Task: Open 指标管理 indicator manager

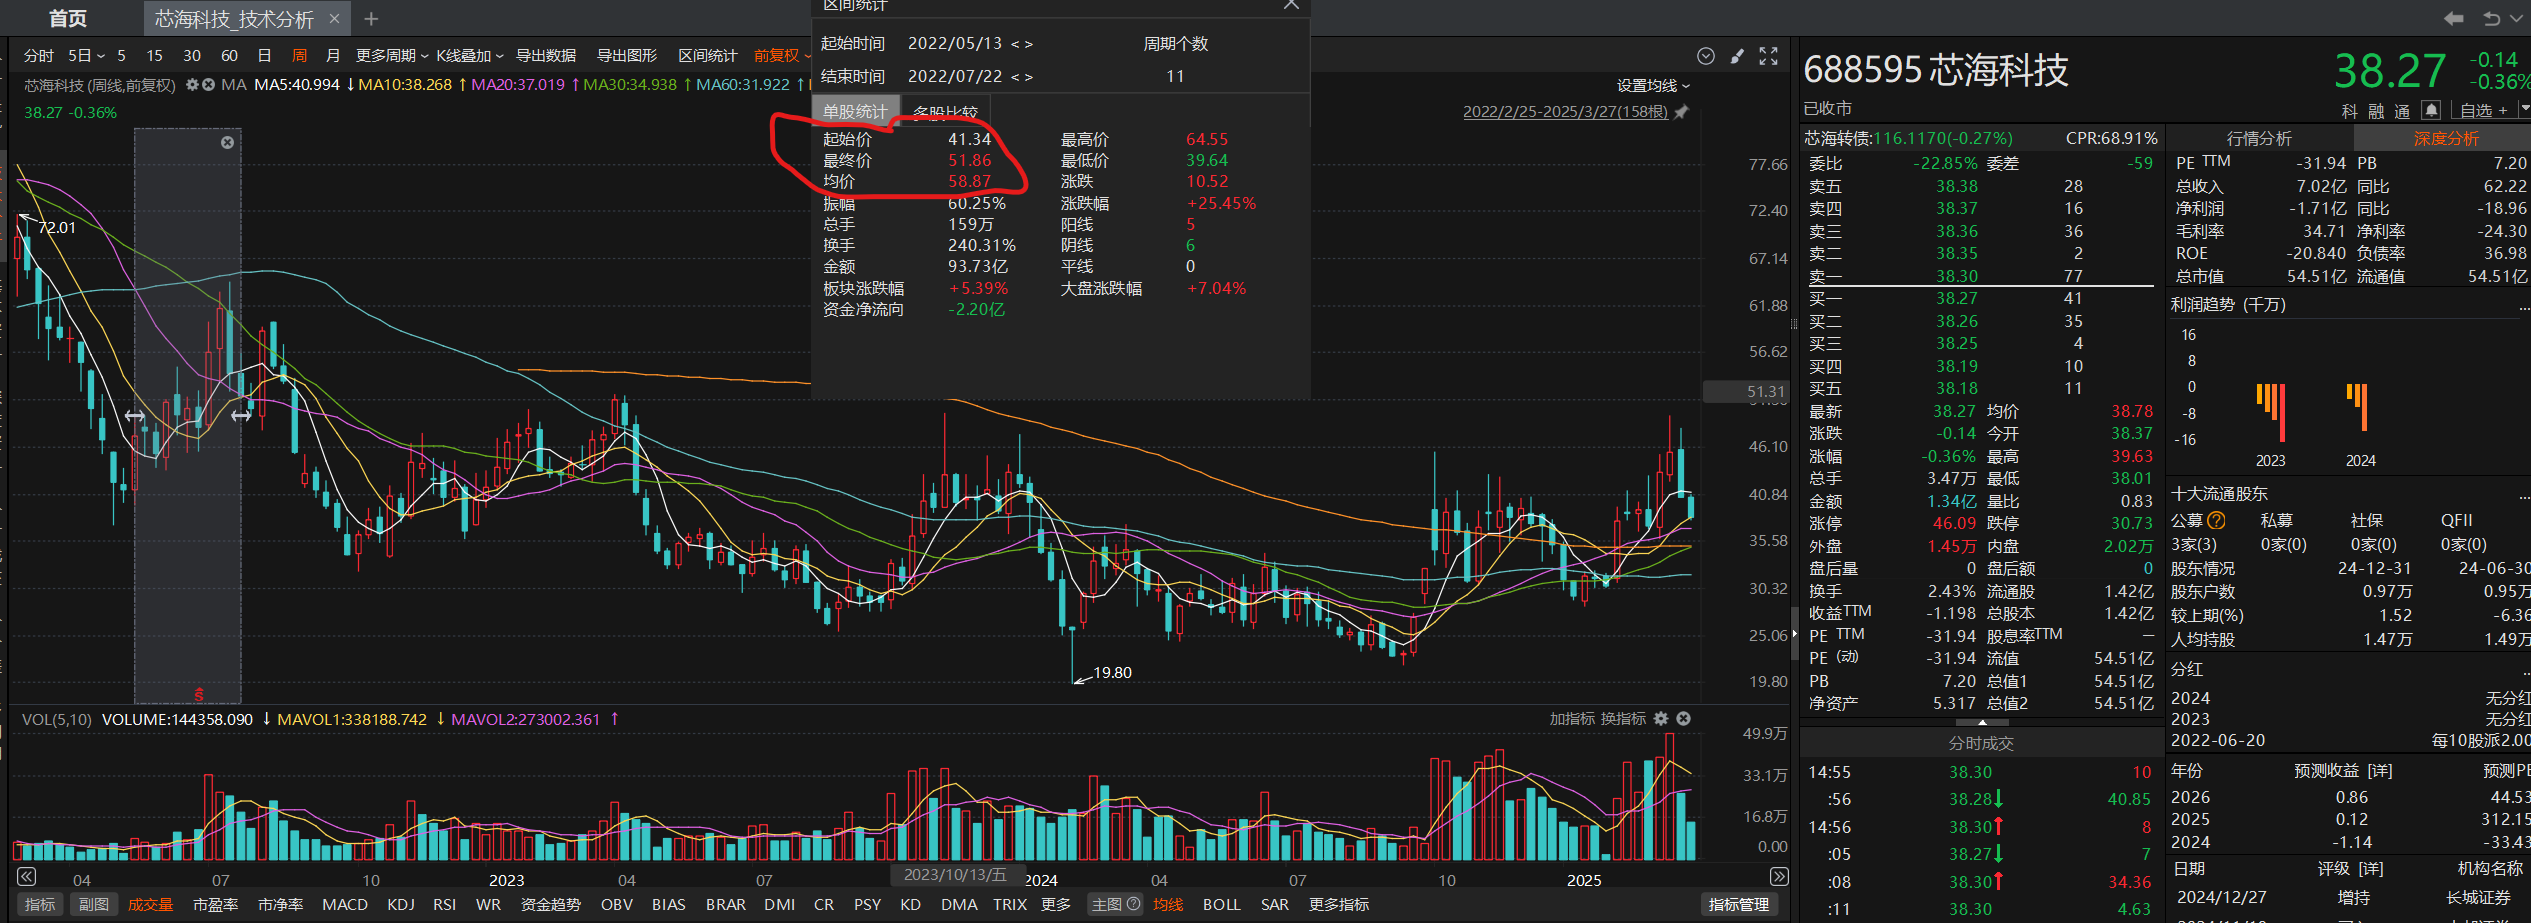Action: 1739,904
